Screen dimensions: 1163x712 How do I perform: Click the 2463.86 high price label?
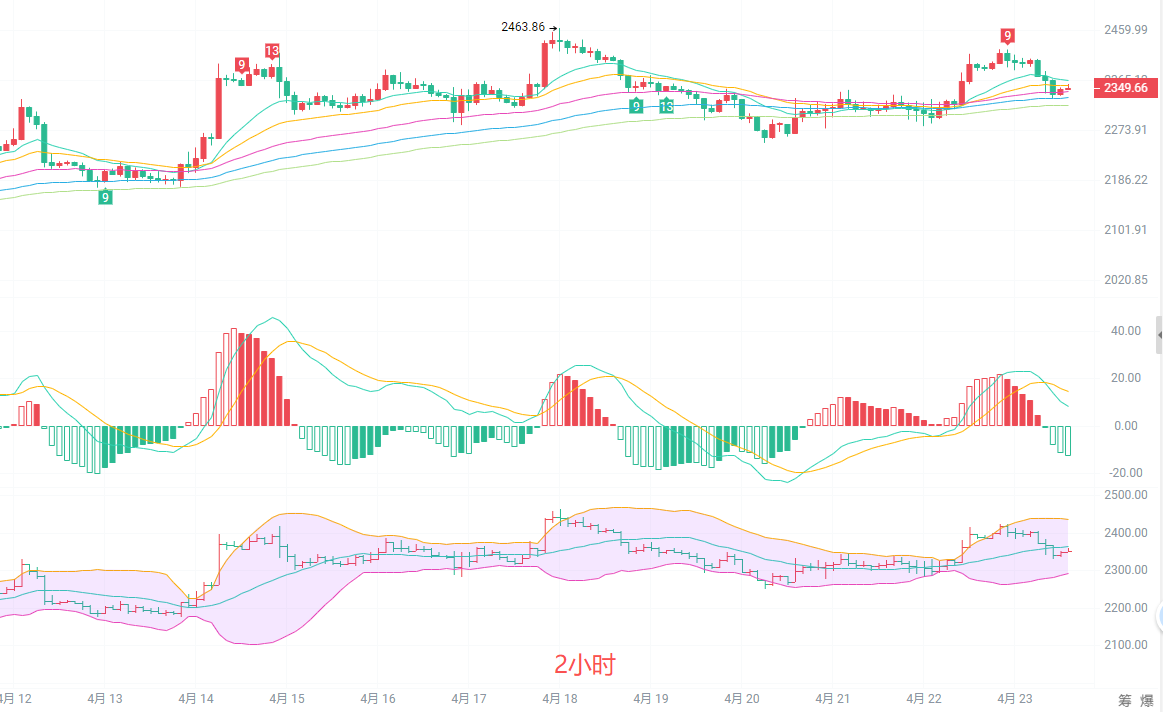pos(523,27)
